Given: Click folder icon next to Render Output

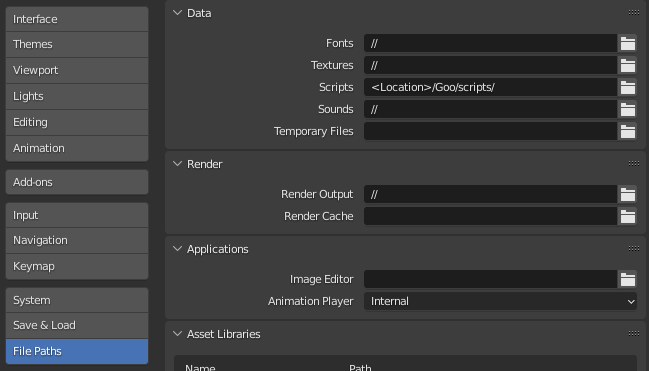Looking at the screenshot, I should coord(627,194).
